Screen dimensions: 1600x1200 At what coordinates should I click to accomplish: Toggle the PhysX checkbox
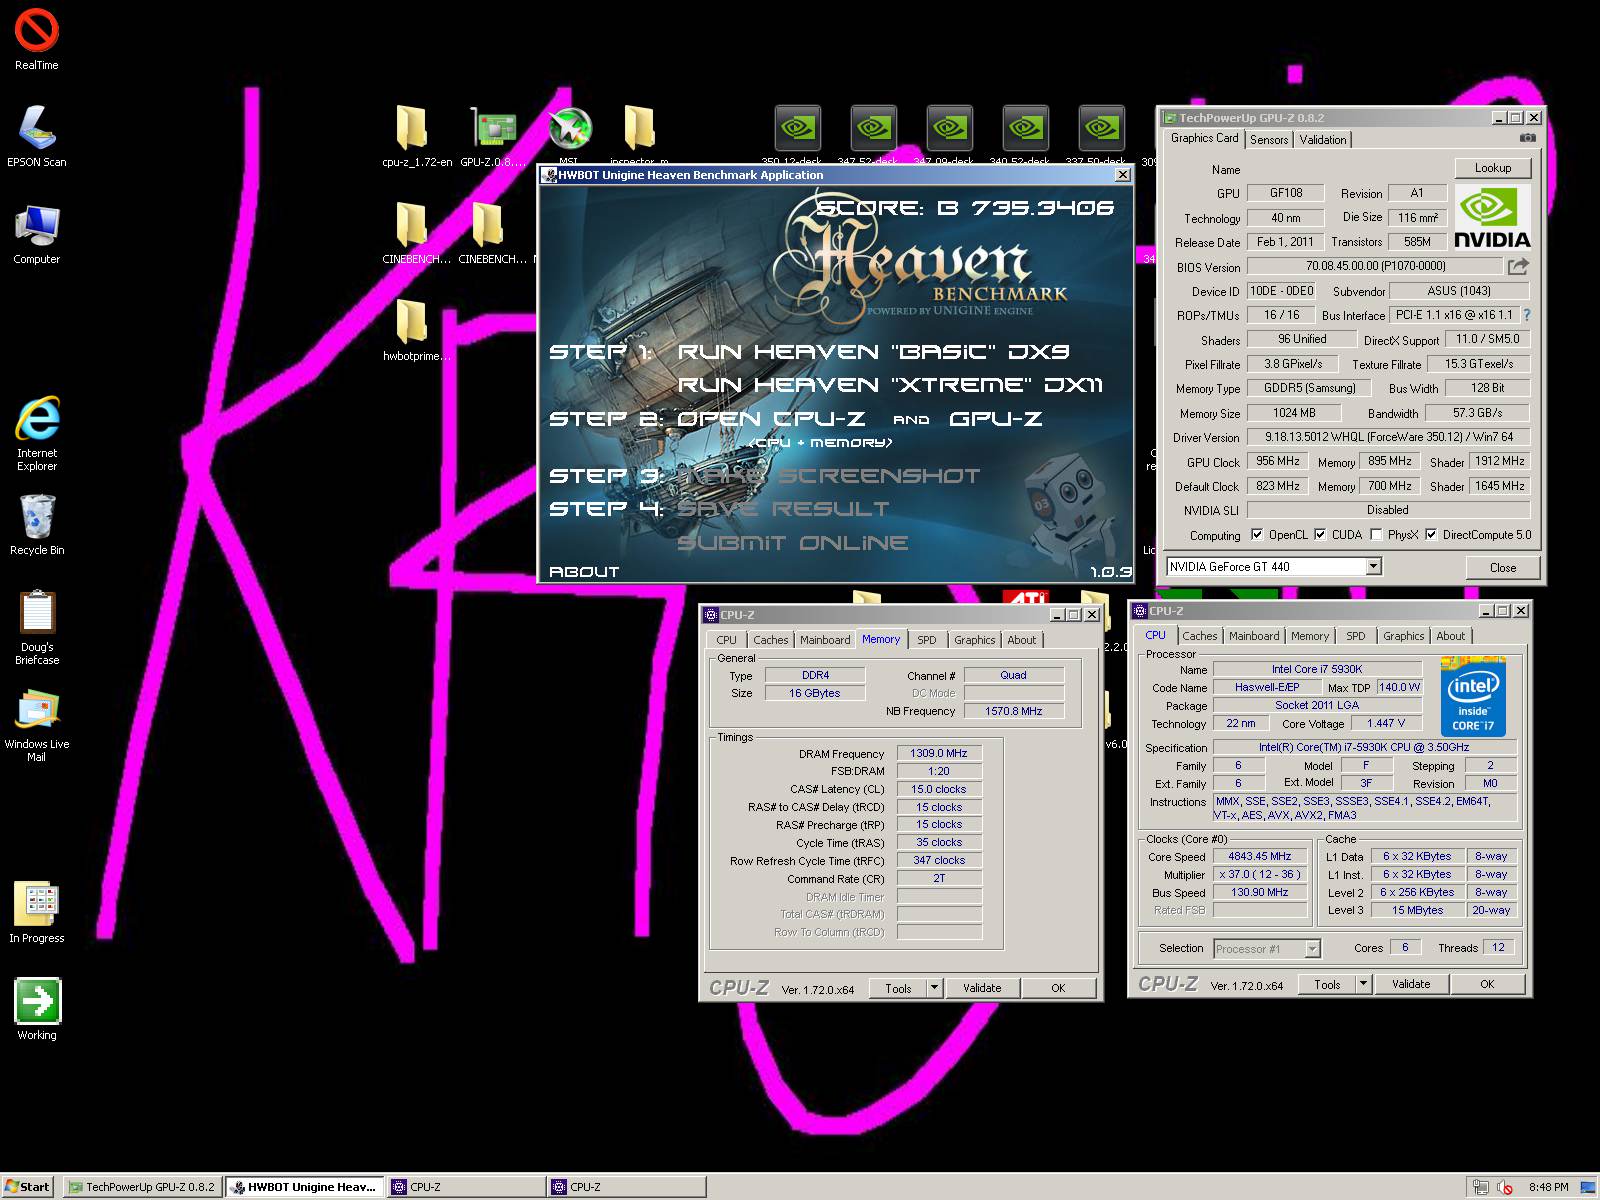[1376, 534]
